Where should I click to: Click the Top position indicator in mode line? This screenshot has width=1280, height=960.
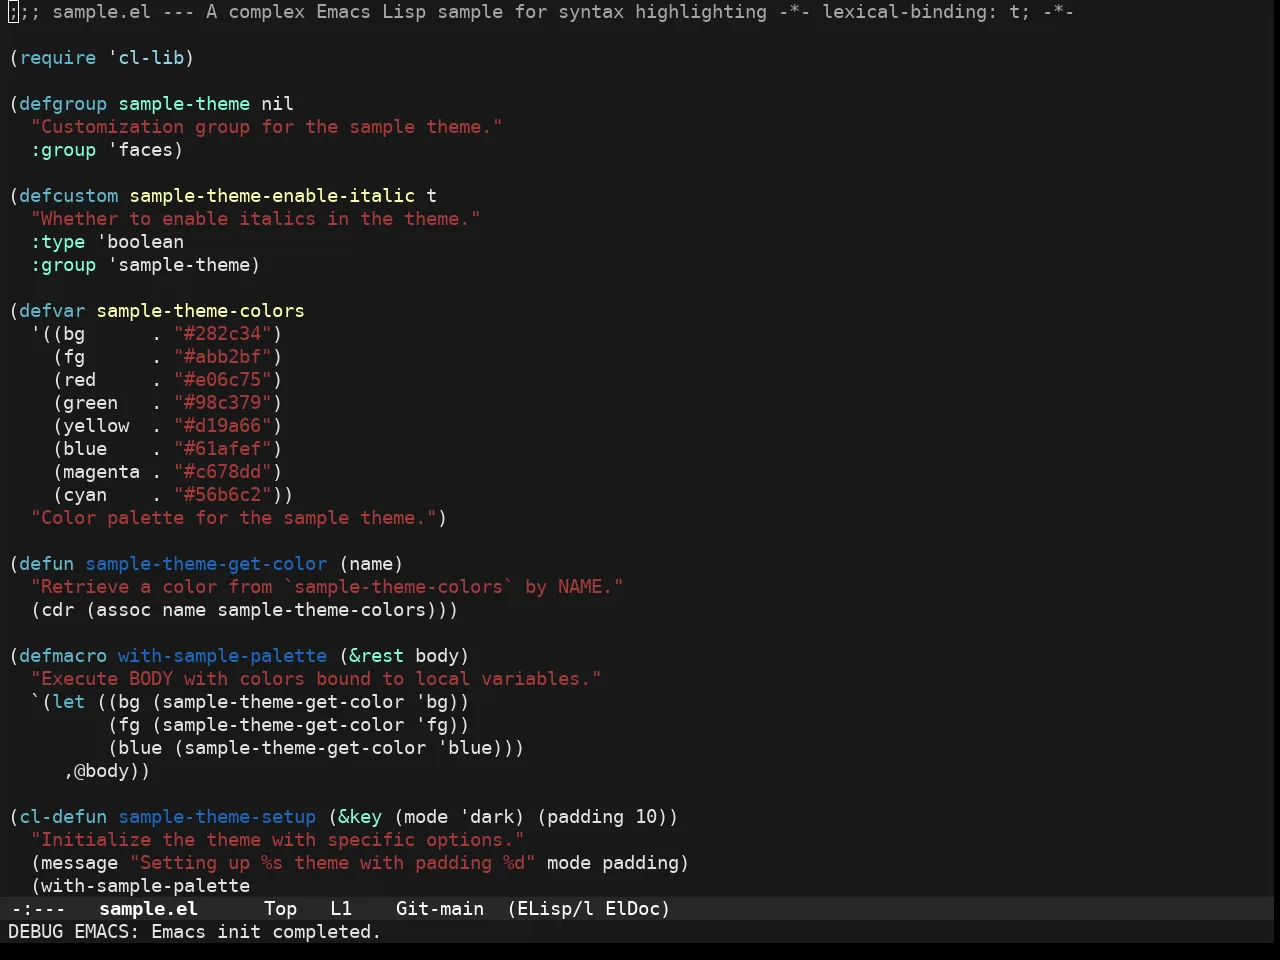click(280, 908)
